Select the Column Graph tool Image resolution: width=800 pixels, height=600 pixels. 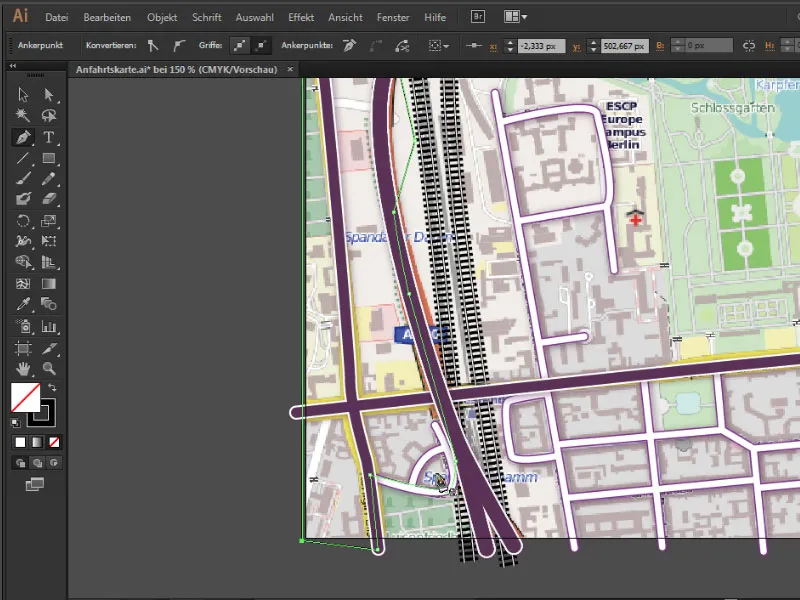tap(48, 326)
